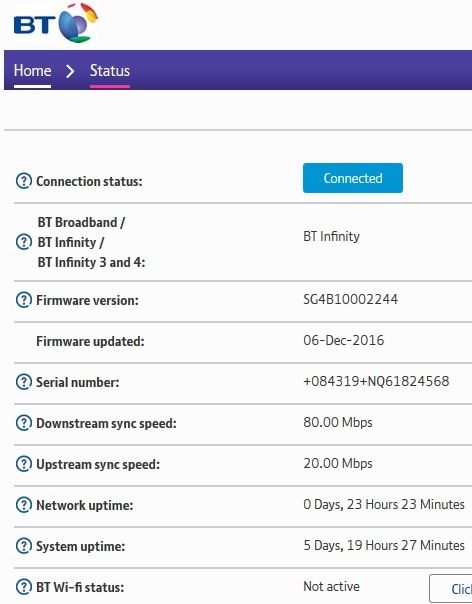Click the Connected status button
The height and width of the screenshot is (604, 472).
[353, 178]
